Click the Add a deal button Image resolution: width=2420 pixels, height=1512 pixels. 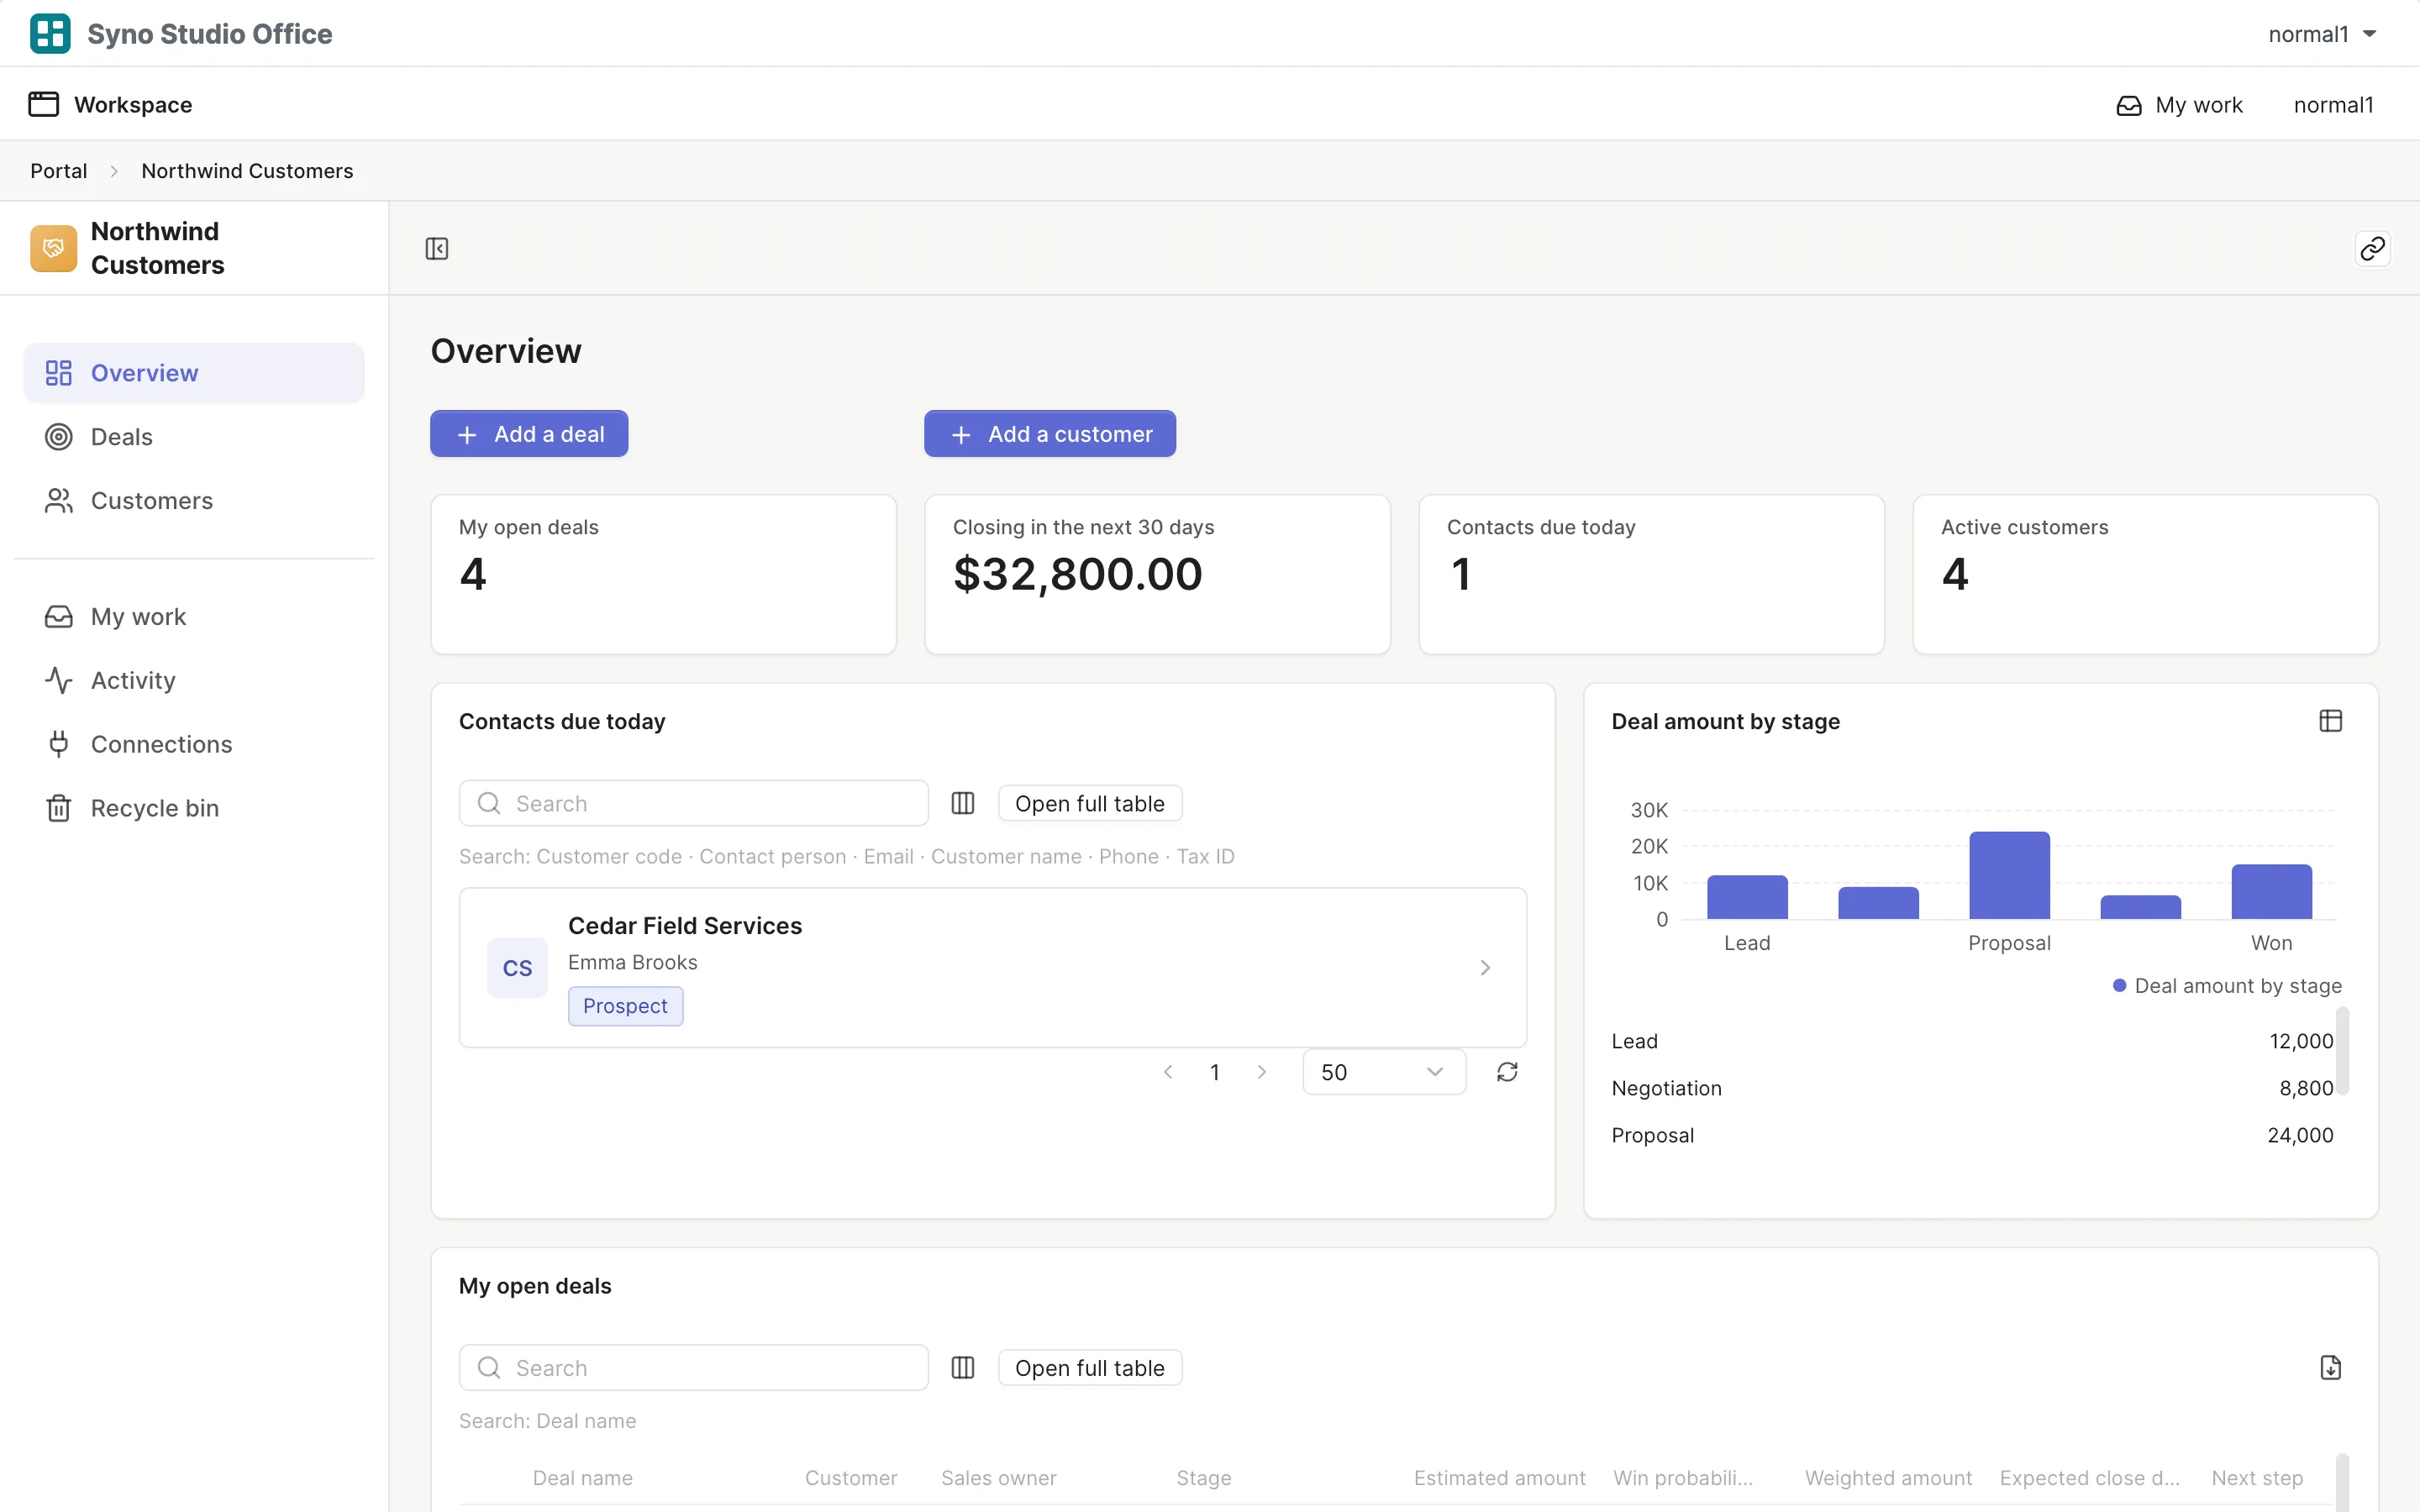tap(529, 434)
